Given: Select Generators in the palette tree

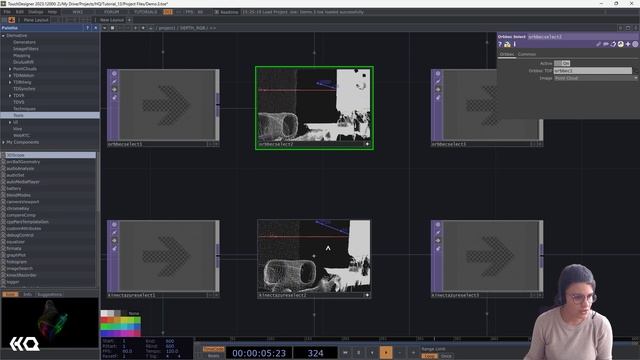Looking at the screenshot, I should click(24, 42).
